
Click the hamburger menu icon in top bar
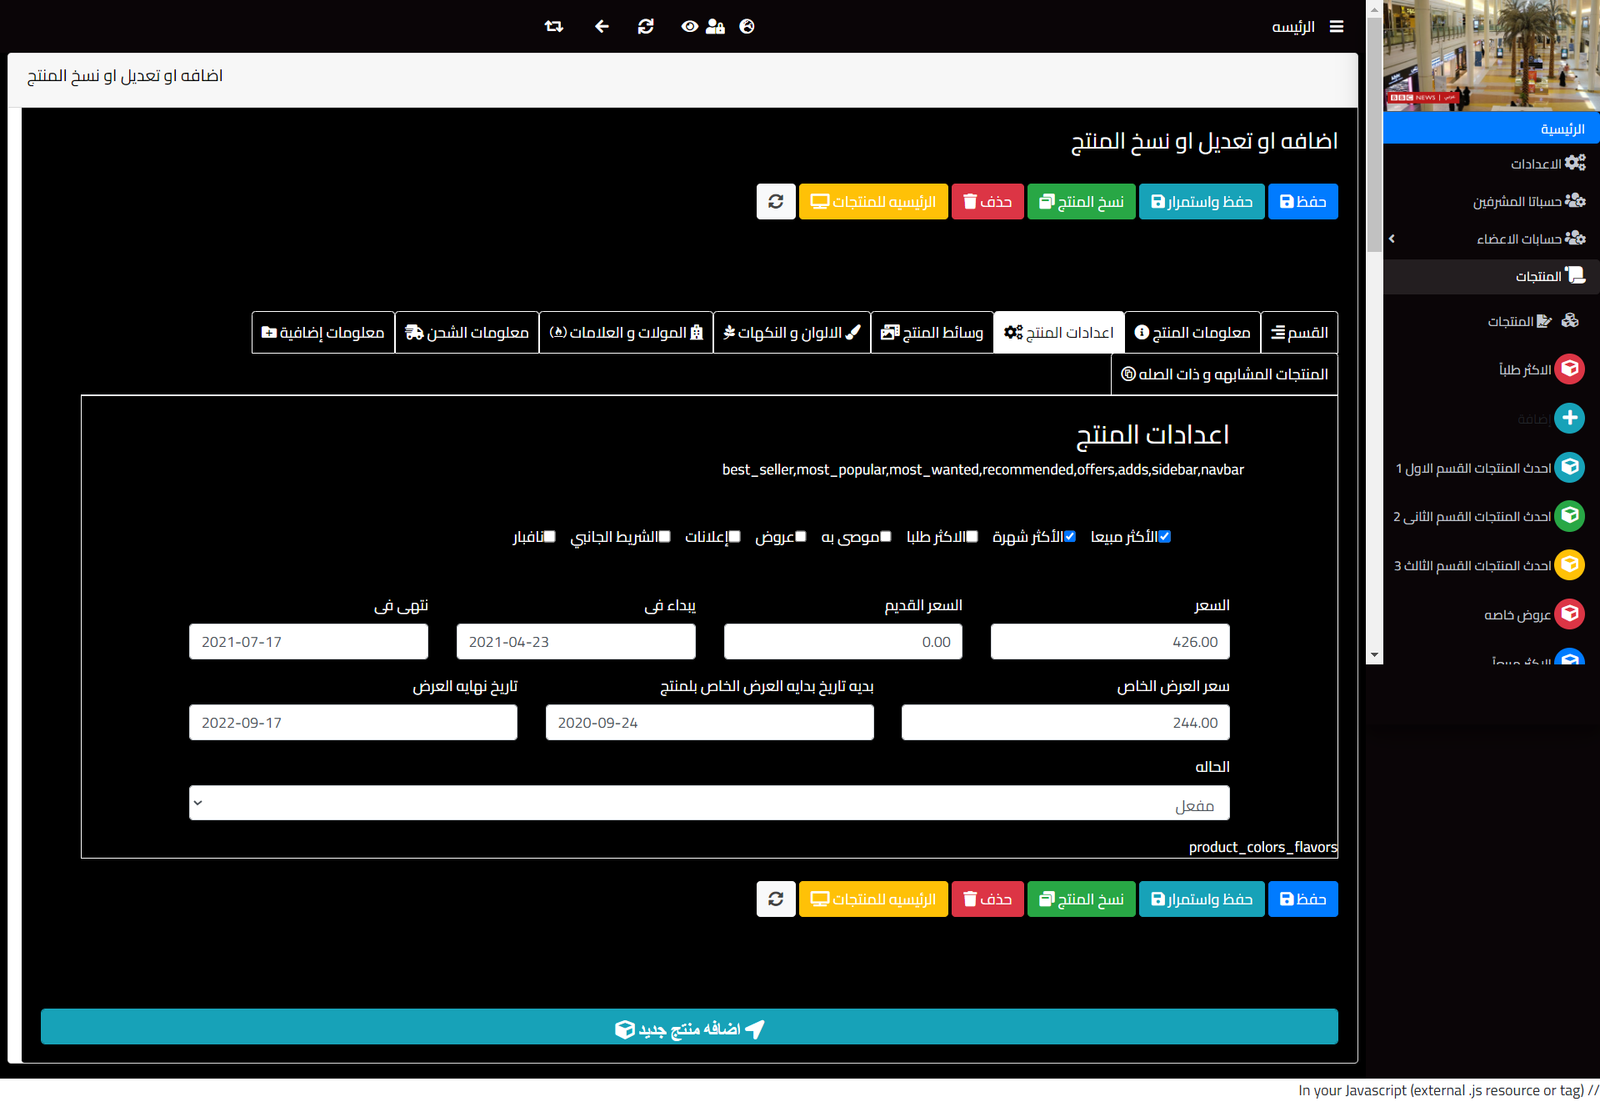pos(1336,27)
